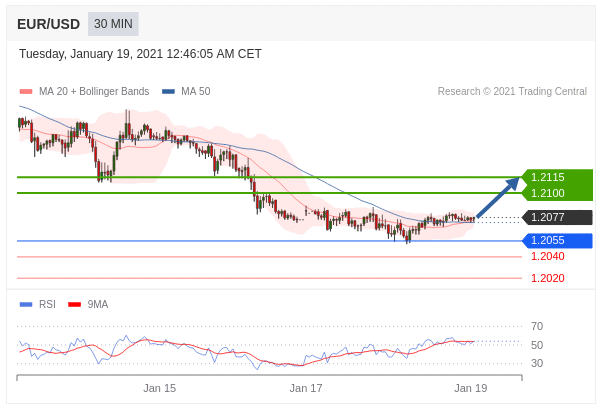
Task: Click the Jan 15 date axis label
Action: click(x=159, y=388)
